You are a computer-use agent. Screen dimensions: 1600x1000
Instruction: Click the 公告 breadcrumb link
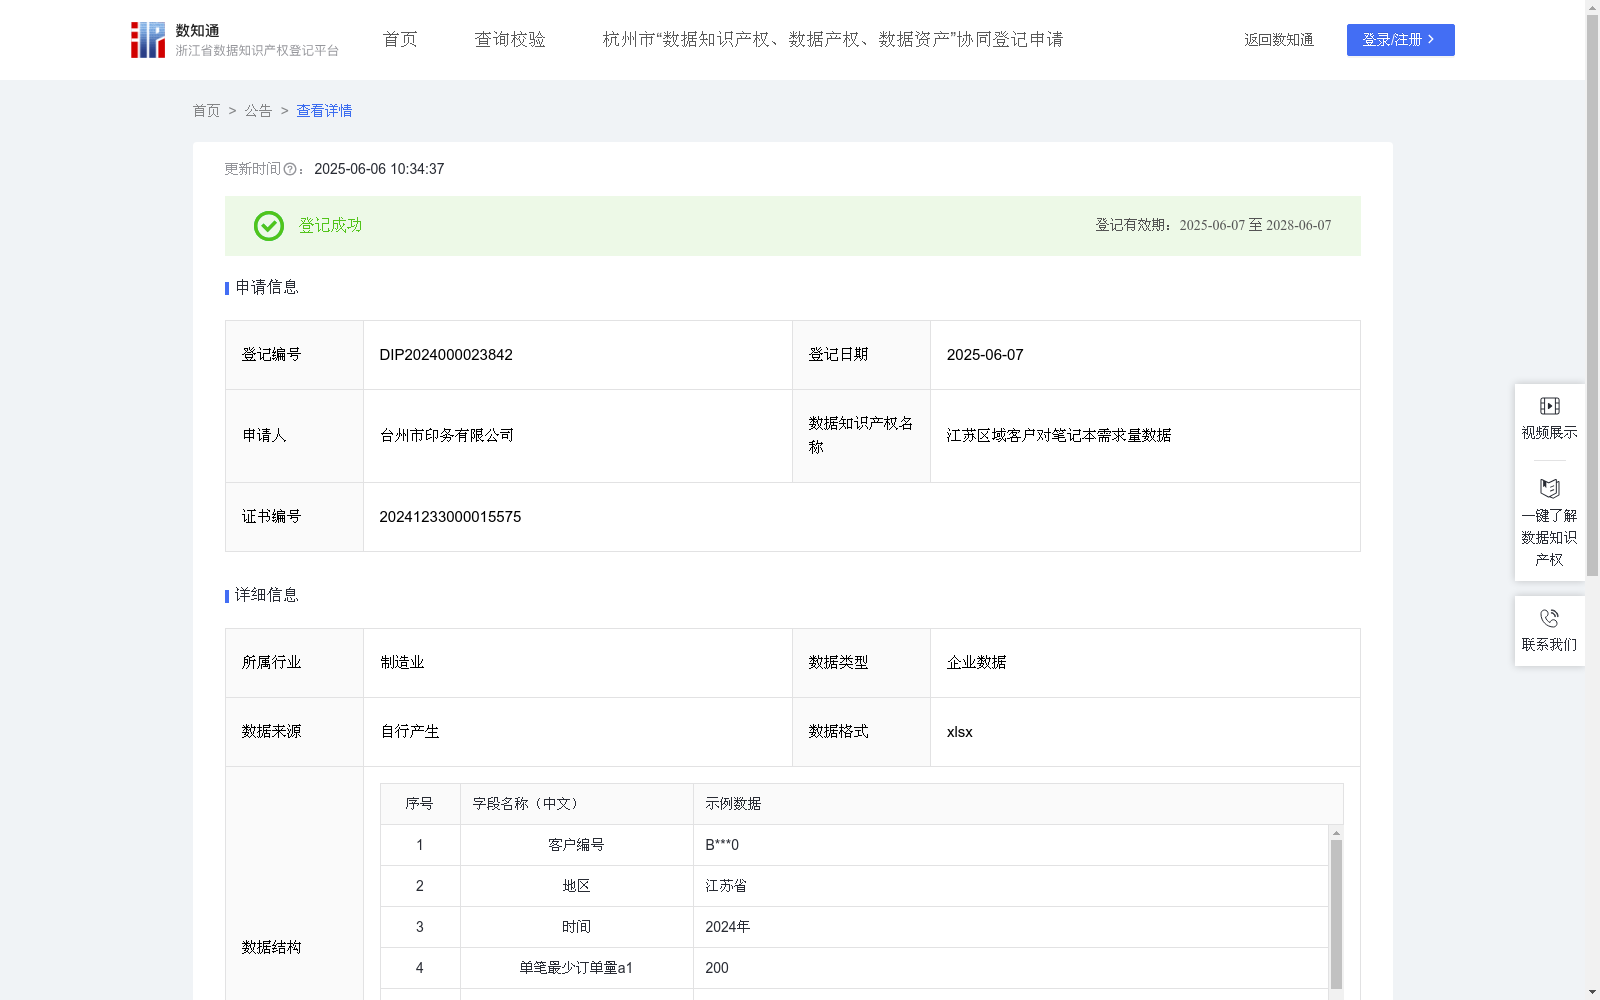tap(258, 111)
